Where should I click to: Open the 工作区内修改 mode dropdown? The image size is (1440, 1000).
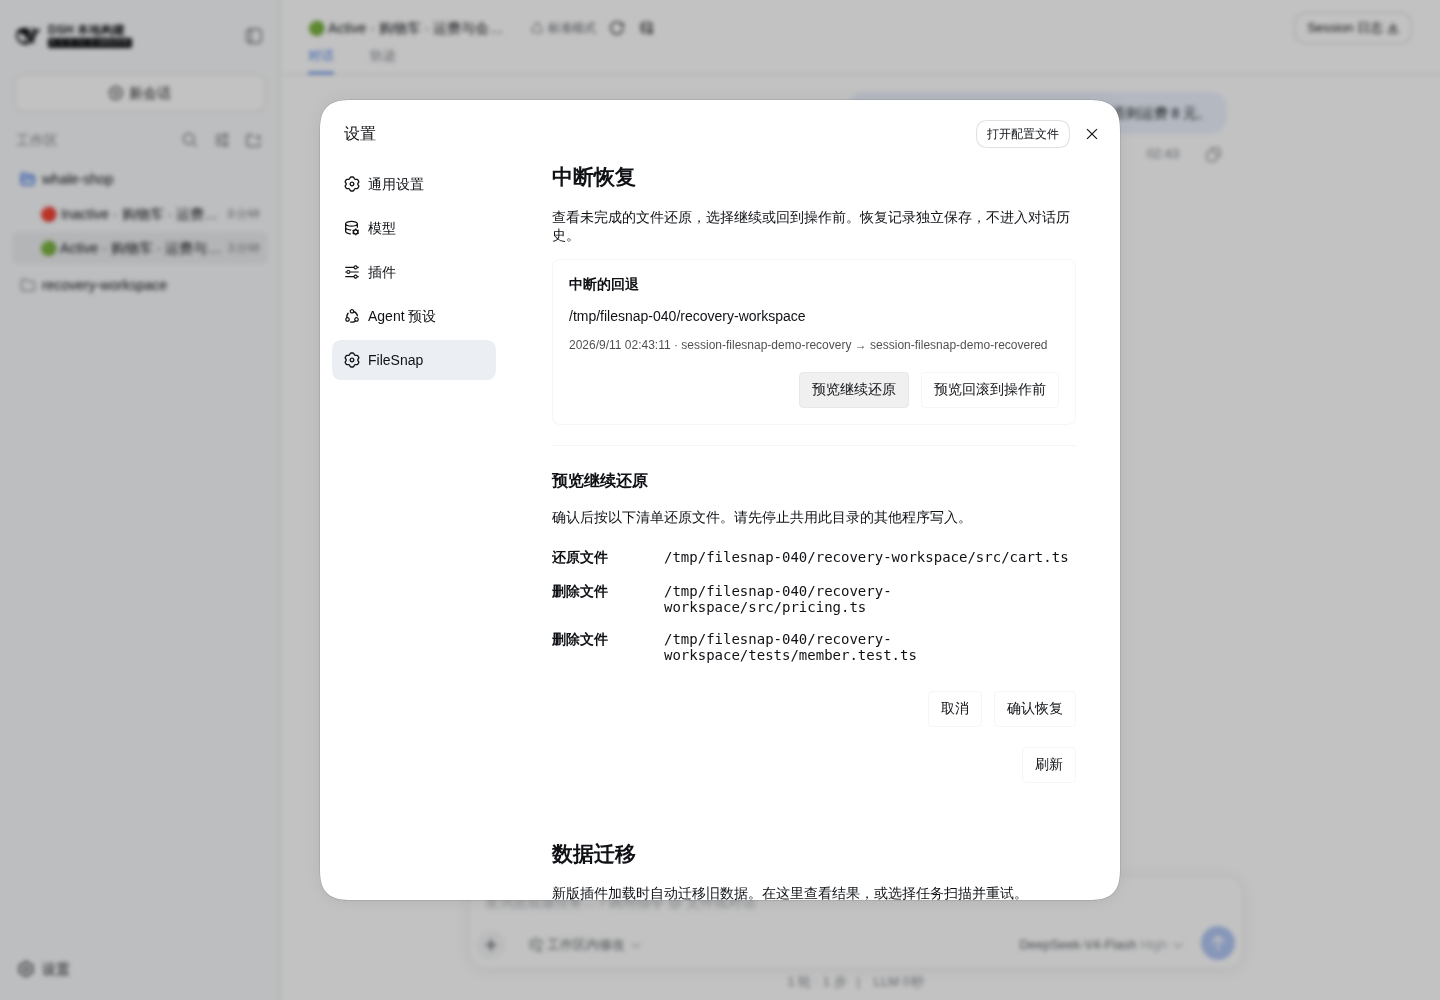(586, 944)
